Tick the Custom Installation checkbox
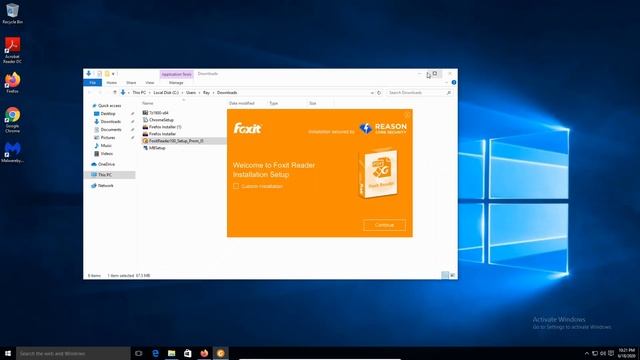 click(x=236, y=186)
